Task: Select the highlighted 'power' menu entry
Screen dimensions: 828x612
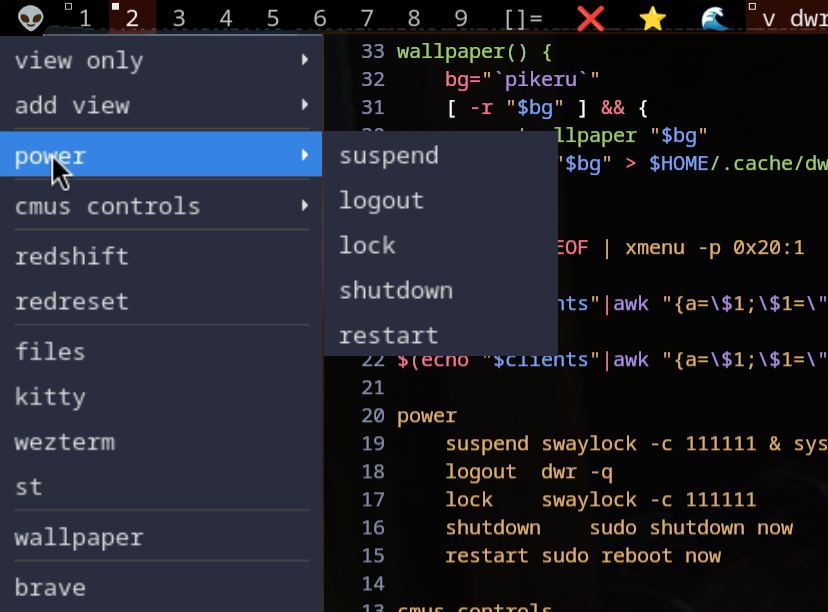Action: (161, 154)
